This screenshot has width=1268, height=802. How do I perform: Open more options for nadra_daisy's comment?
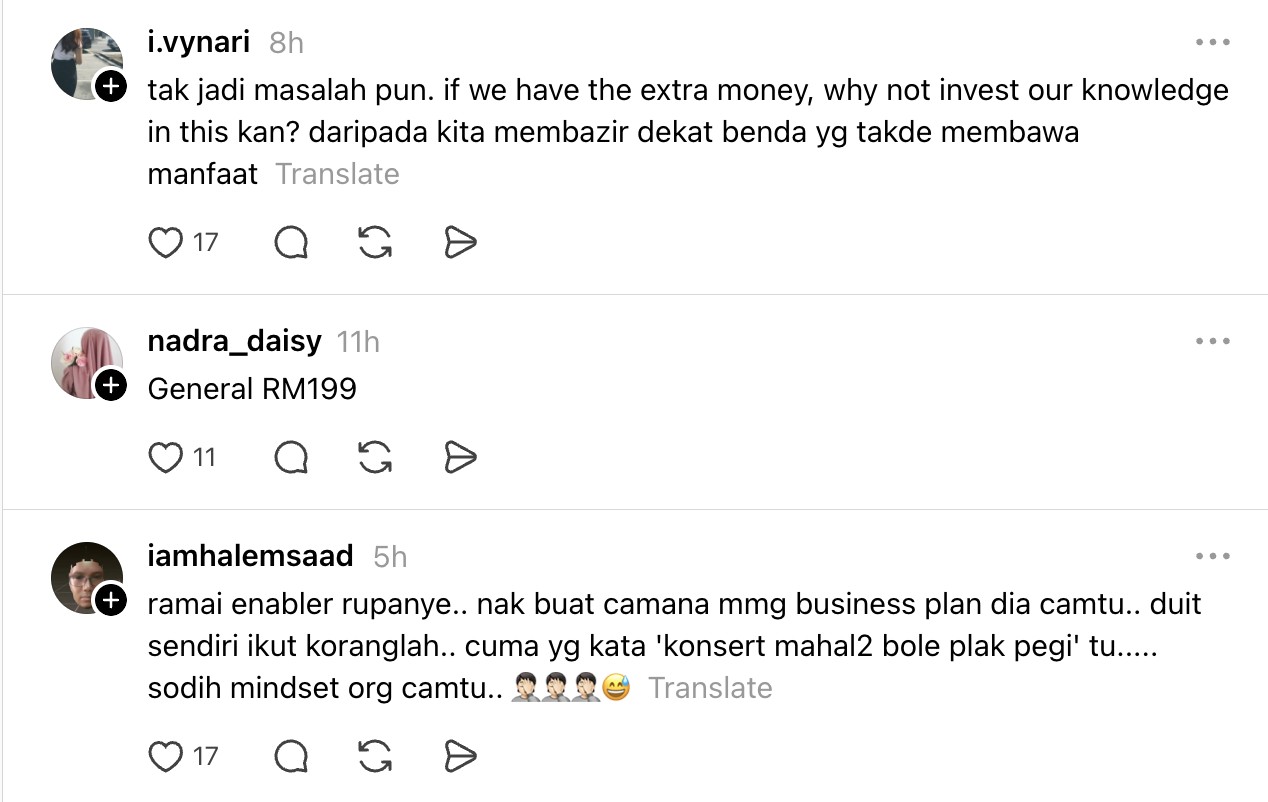pos(1212,342)
